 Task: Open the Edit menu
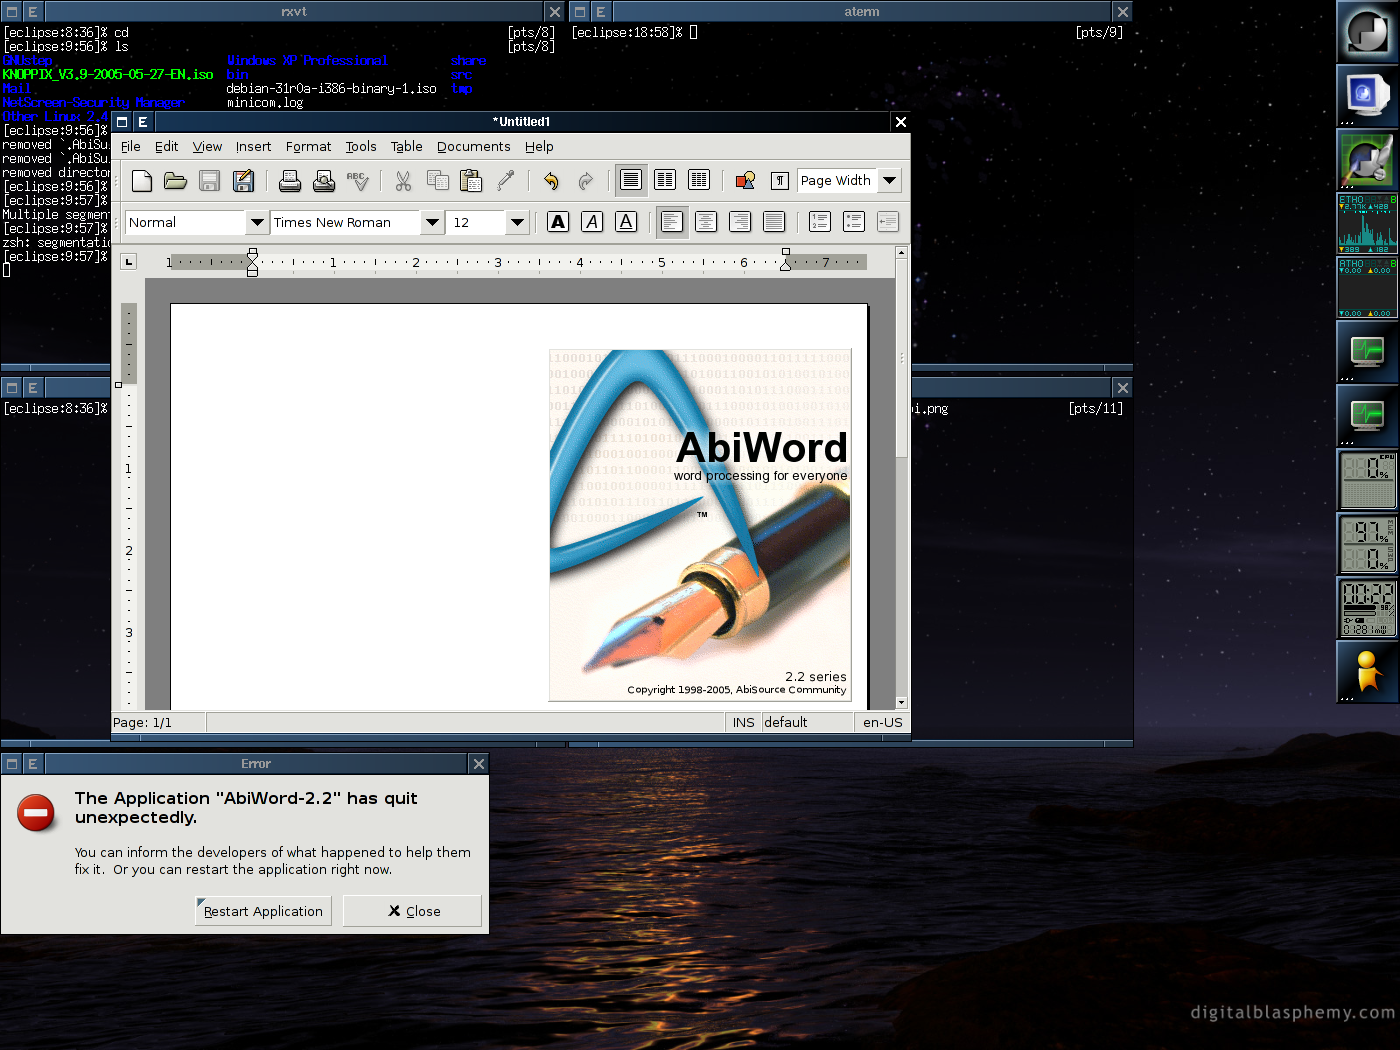tap(166, 147)
